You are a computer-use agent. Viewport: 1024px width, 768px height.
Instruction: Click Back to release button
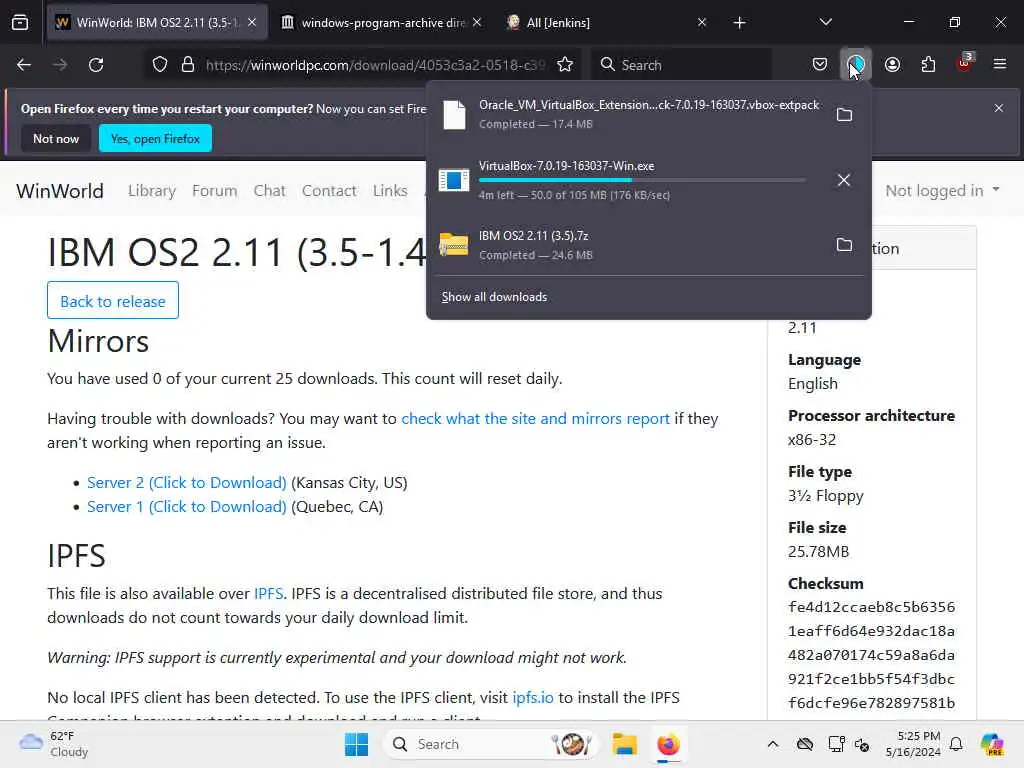[x=113, y=300]
